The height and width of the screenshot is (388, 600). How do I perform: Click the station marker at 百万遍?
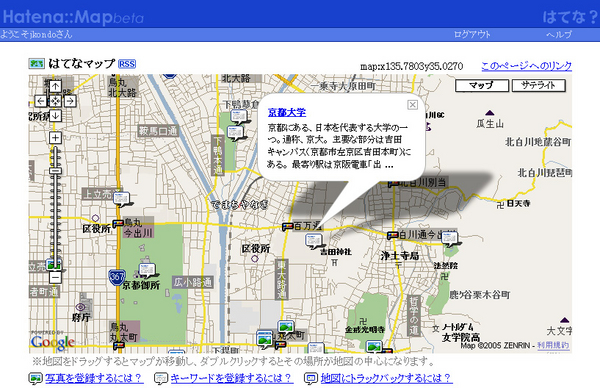tap(287, 227)
